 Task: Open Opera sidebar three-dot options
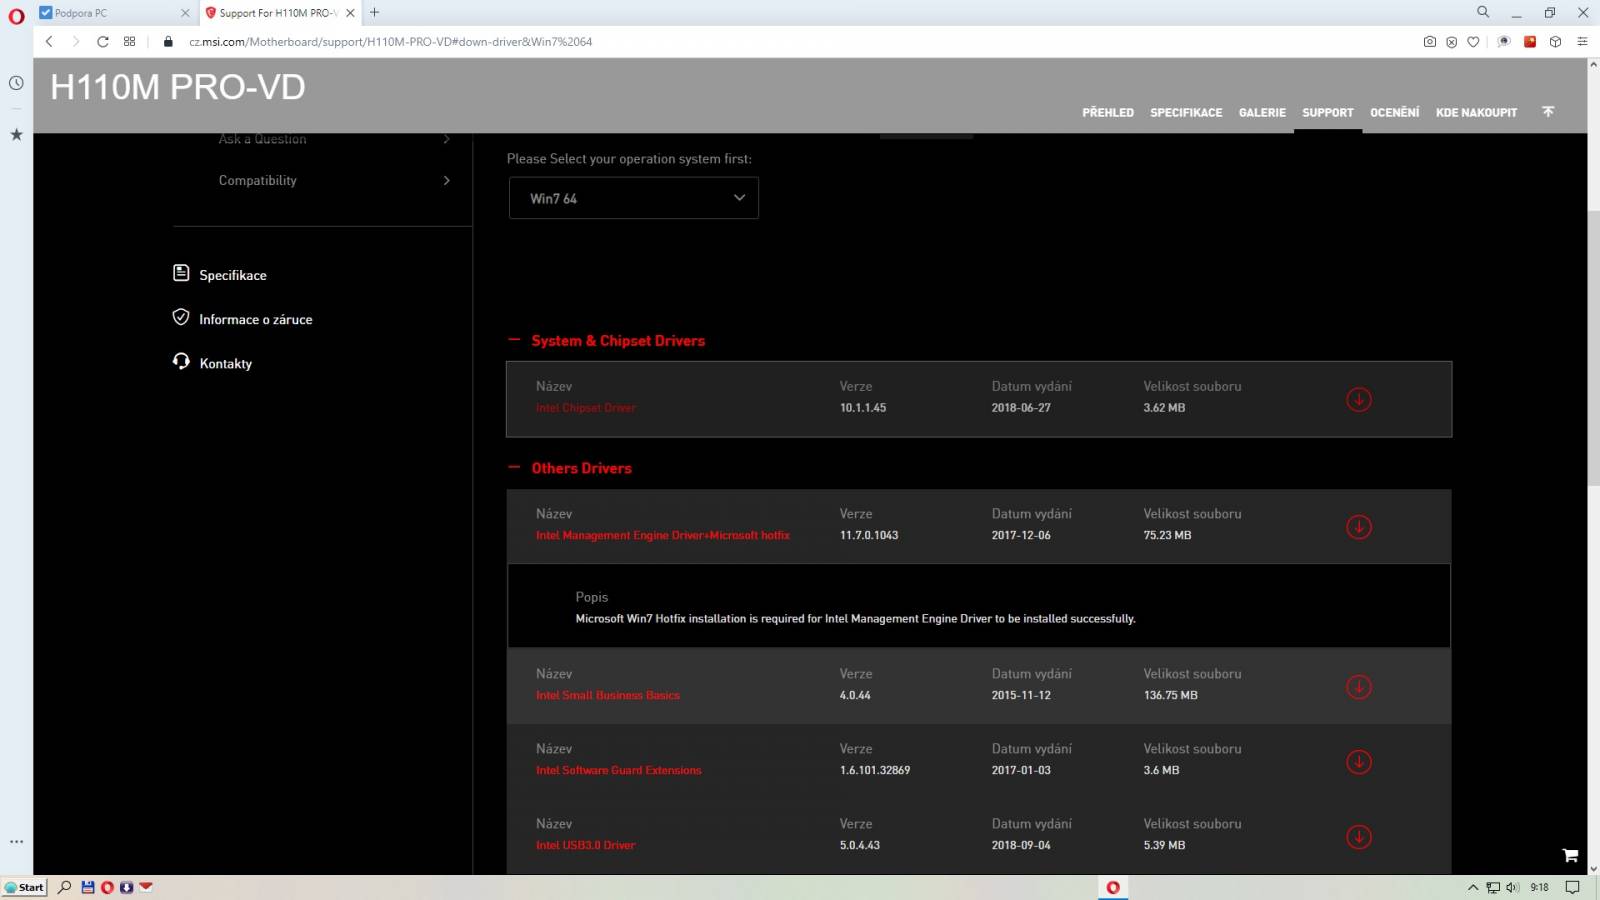(x=16, y=842)
